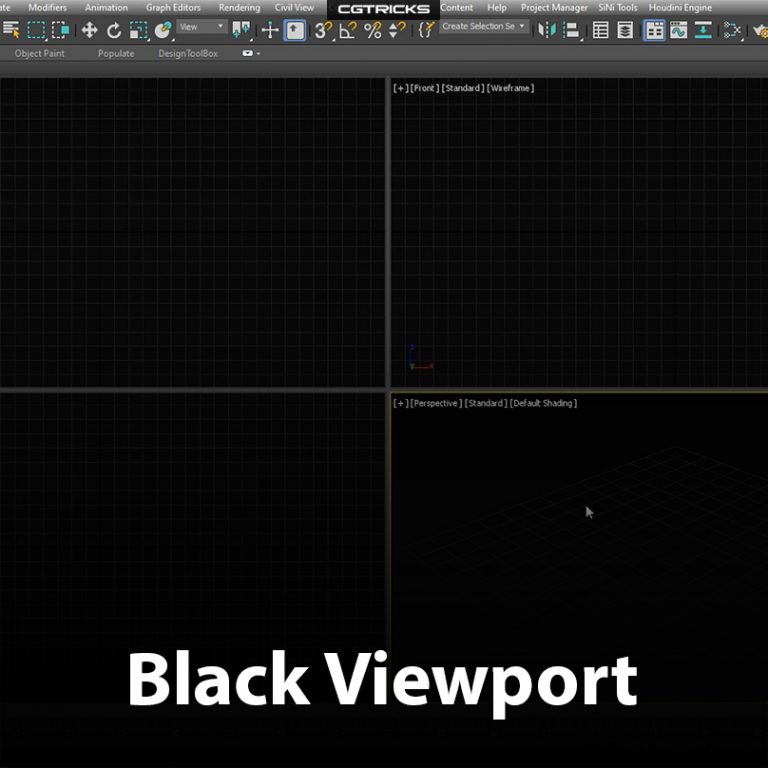Click the Select by Name icon
This screenshot has width=768, height=768.
12,30
